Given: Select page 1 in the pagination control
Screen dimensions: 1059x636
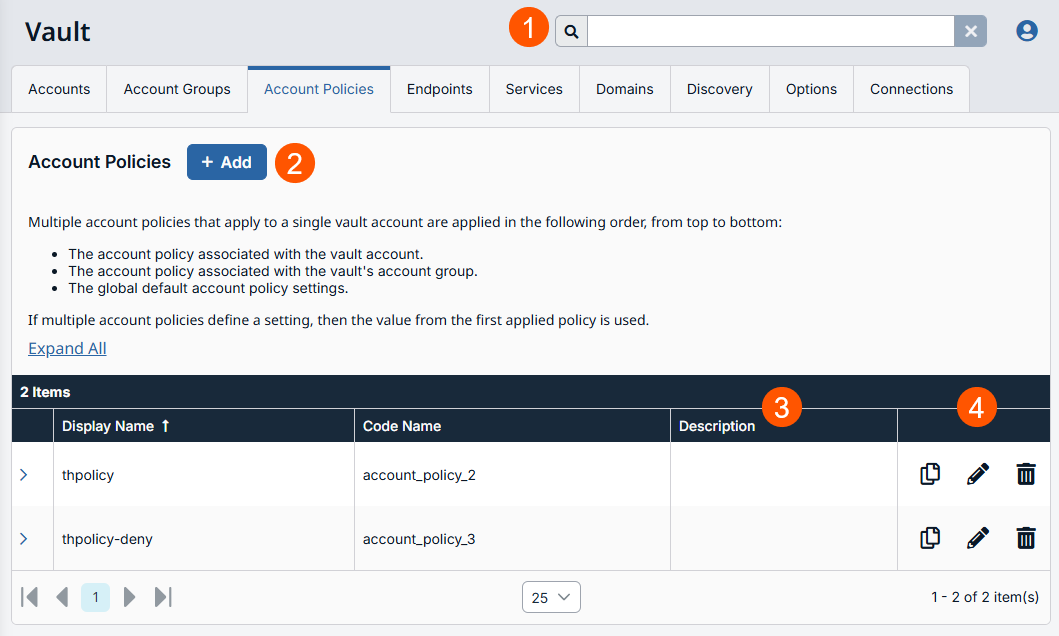Looking at the screenshot, I should 95,597.
